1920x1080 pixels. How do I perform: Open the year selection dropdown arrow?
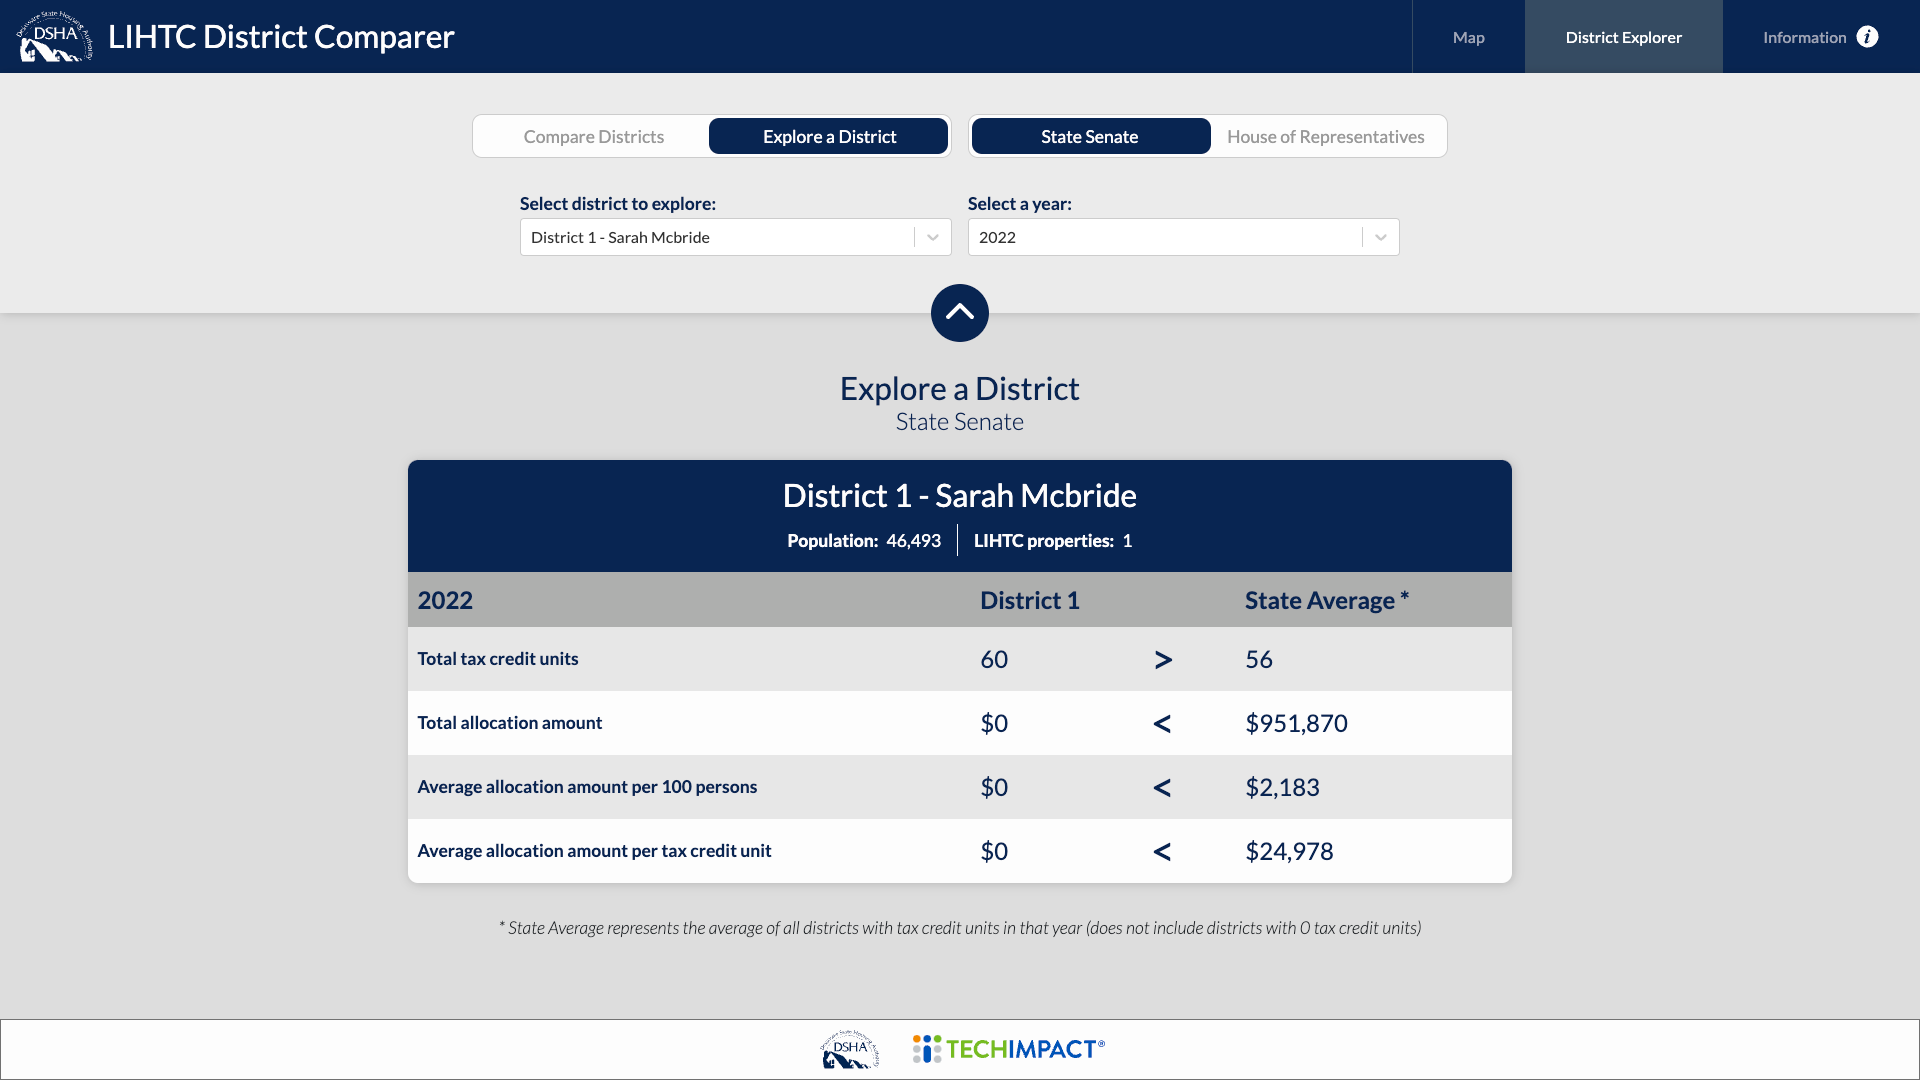1380,237
